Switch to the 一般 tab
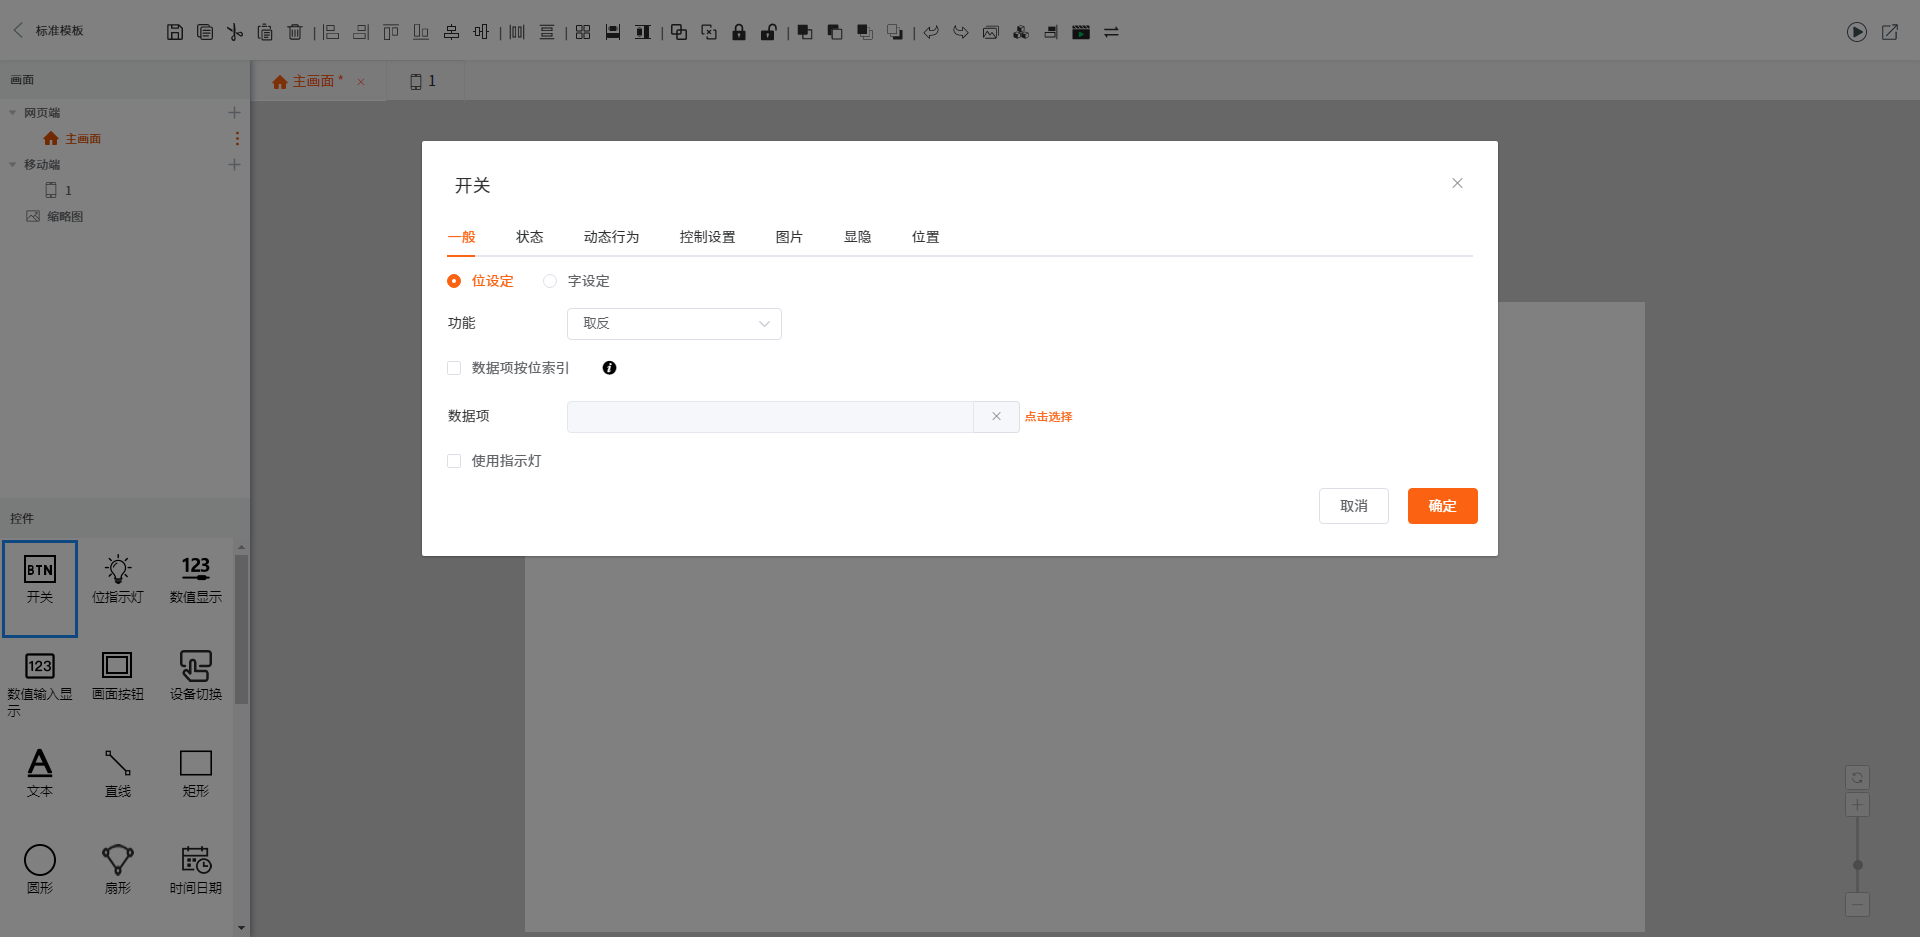 pos(461,237)
